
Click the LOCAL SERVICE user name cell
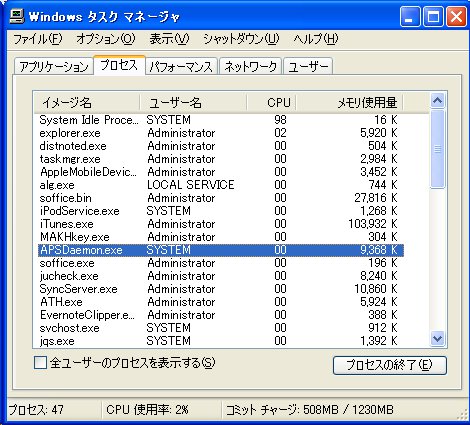tap(191, 185)
